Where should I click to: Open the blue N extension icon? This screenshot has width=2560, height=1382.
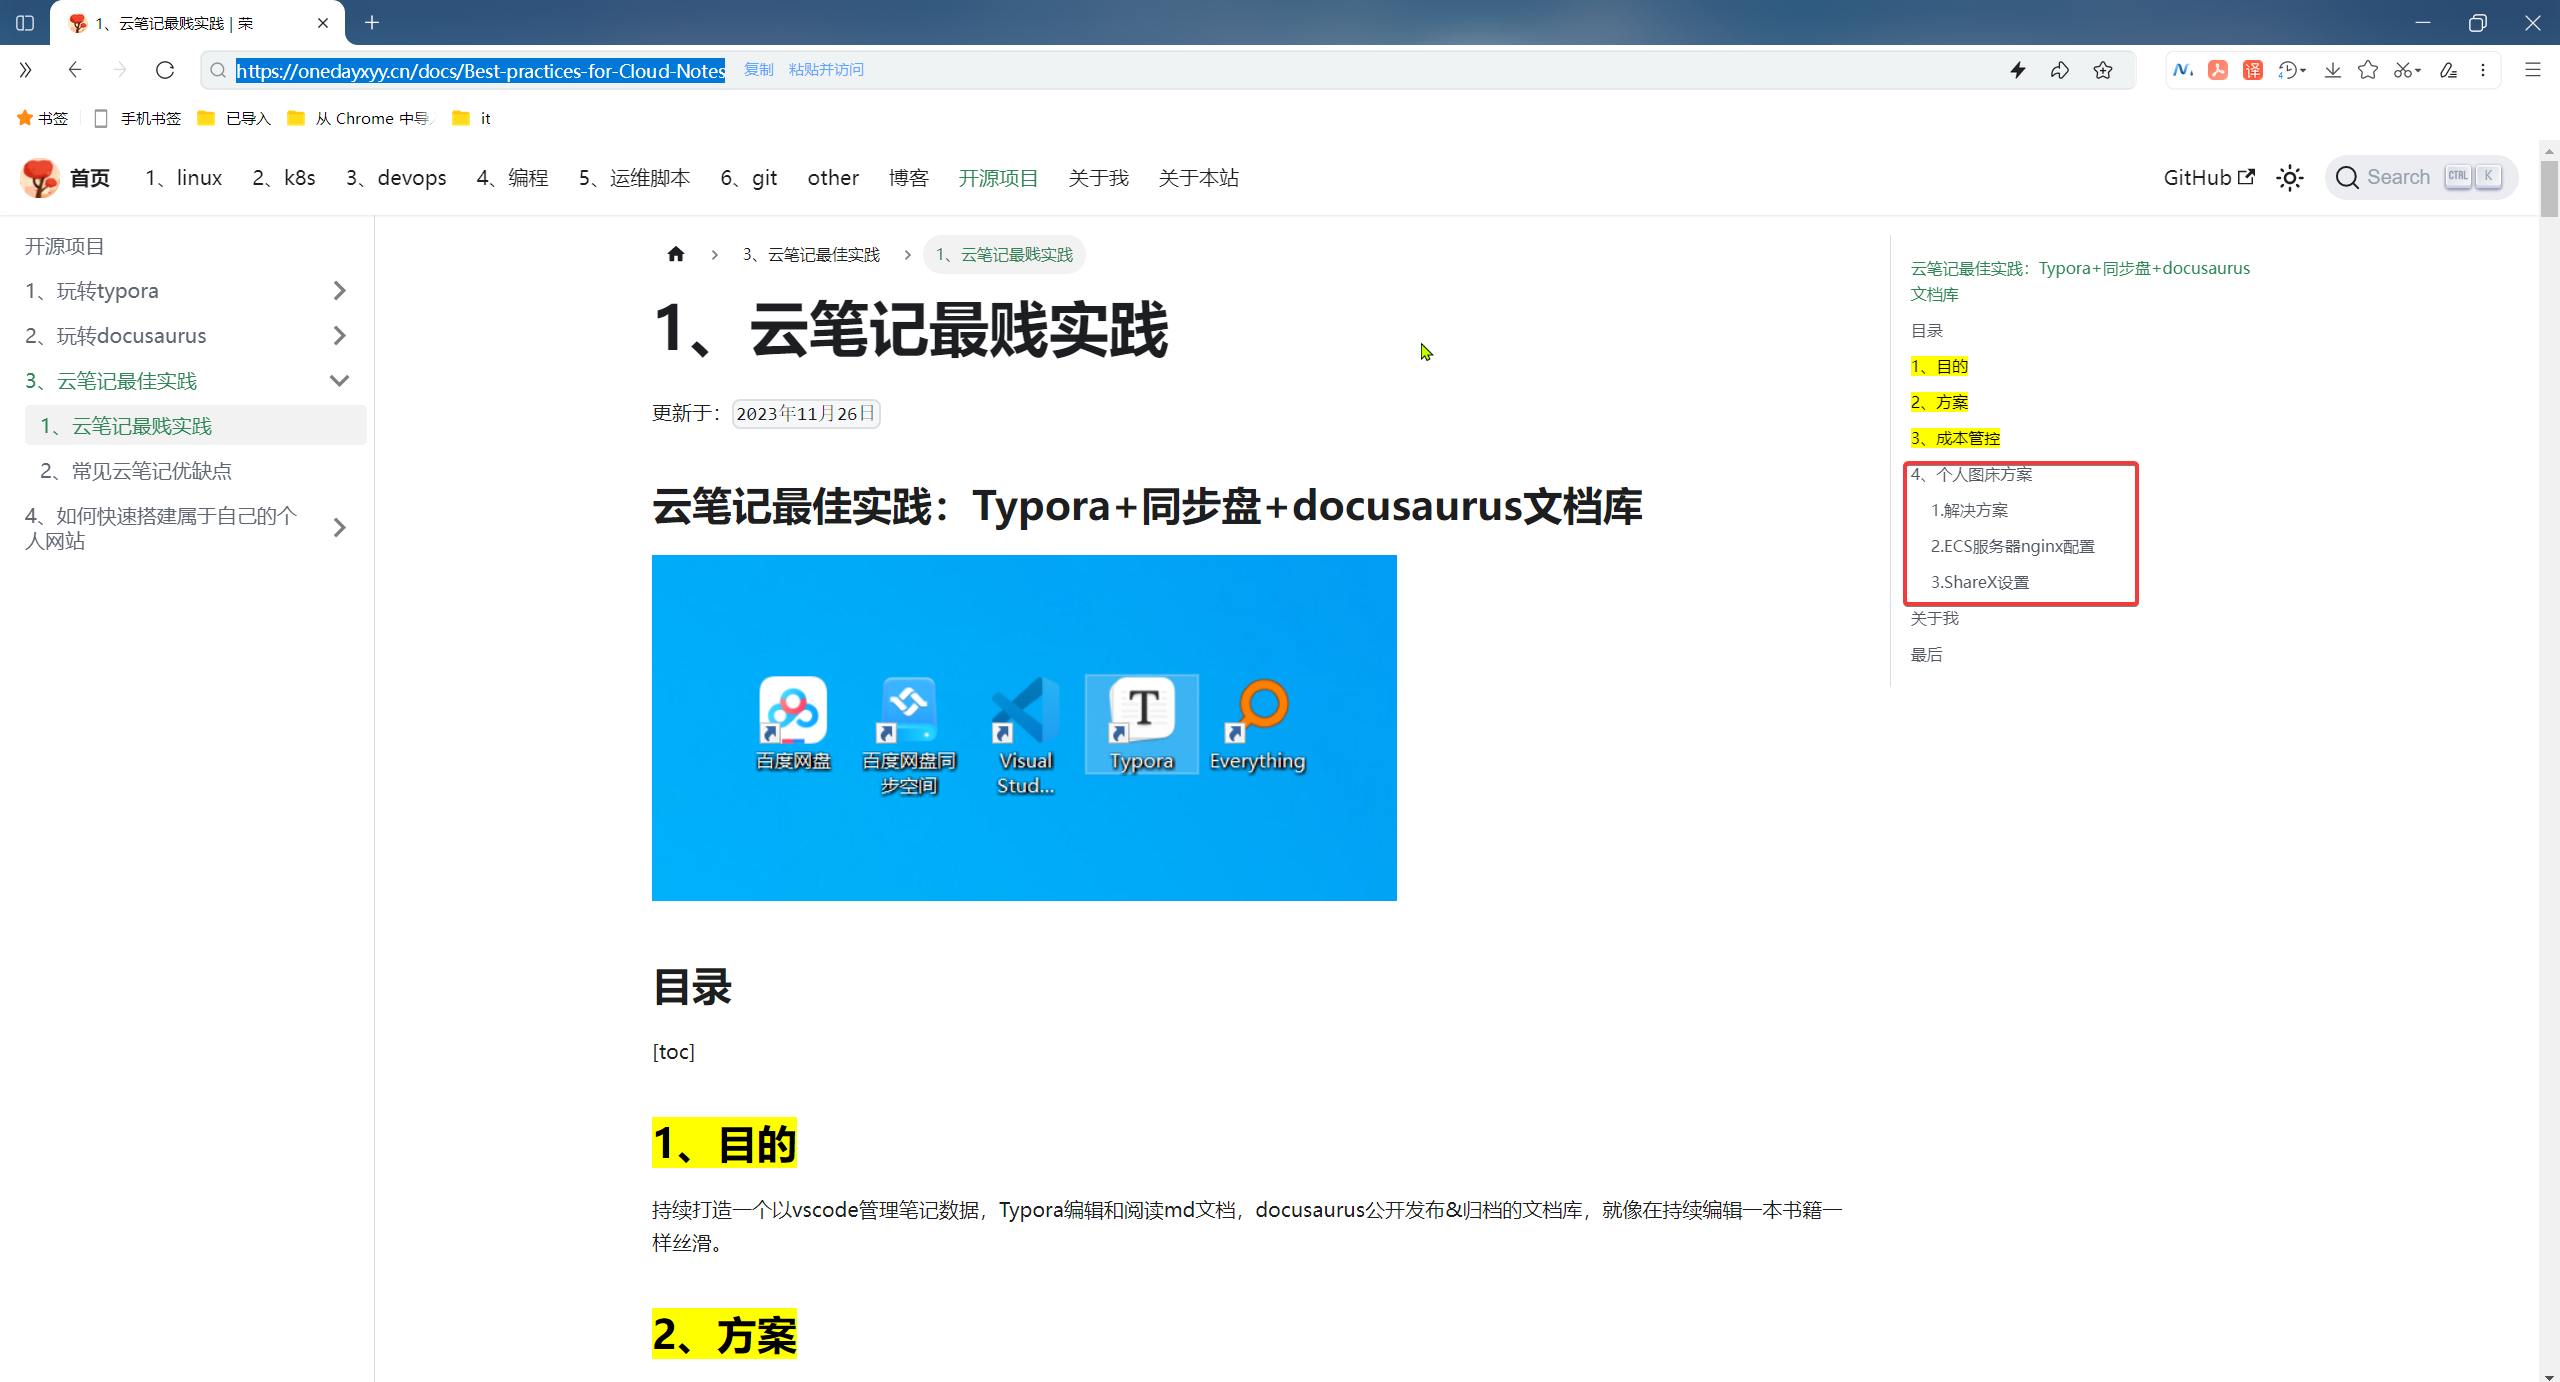pyautogui.click(x=2183, y=70)
